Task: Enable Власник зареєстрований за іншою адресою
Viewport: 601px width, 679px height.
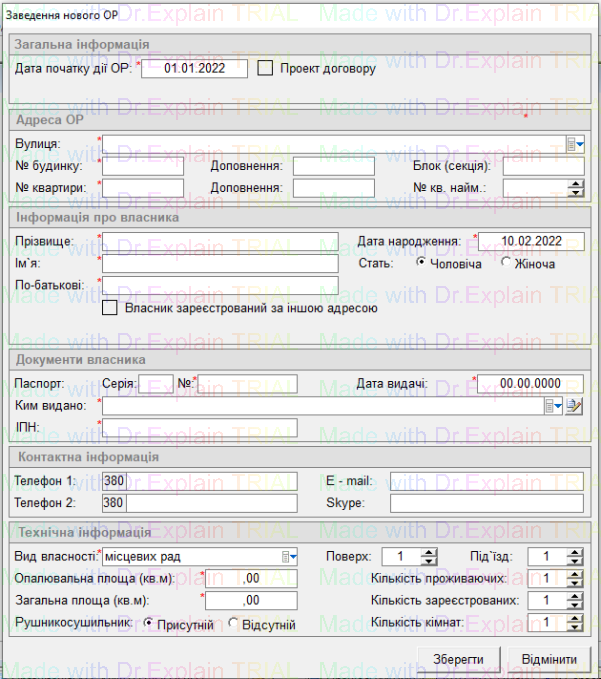Action: coord(110,308)
